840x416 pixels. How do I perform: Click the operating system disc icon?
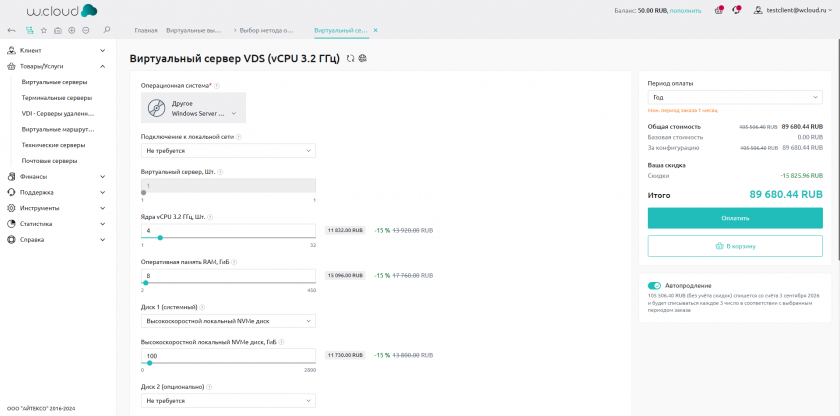pos(157,108)
